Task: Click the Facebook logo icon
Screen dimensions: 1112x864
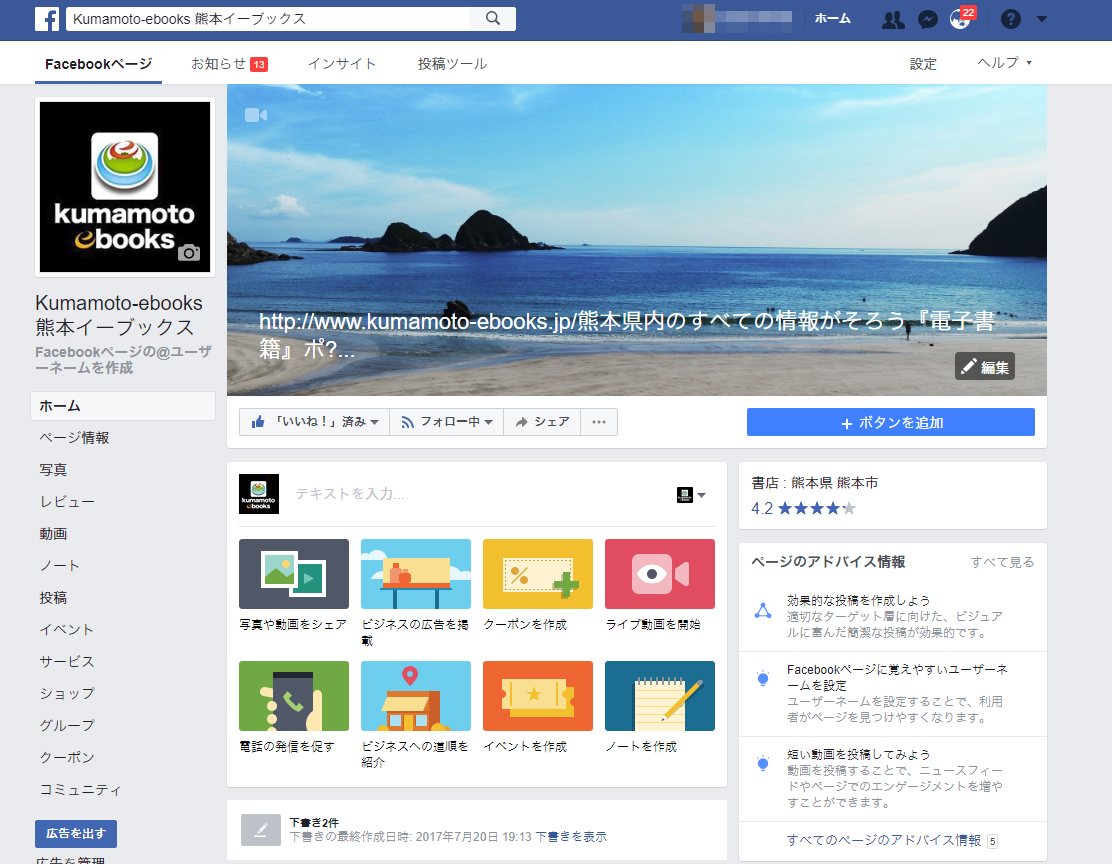Action: (x=46, y=19)
